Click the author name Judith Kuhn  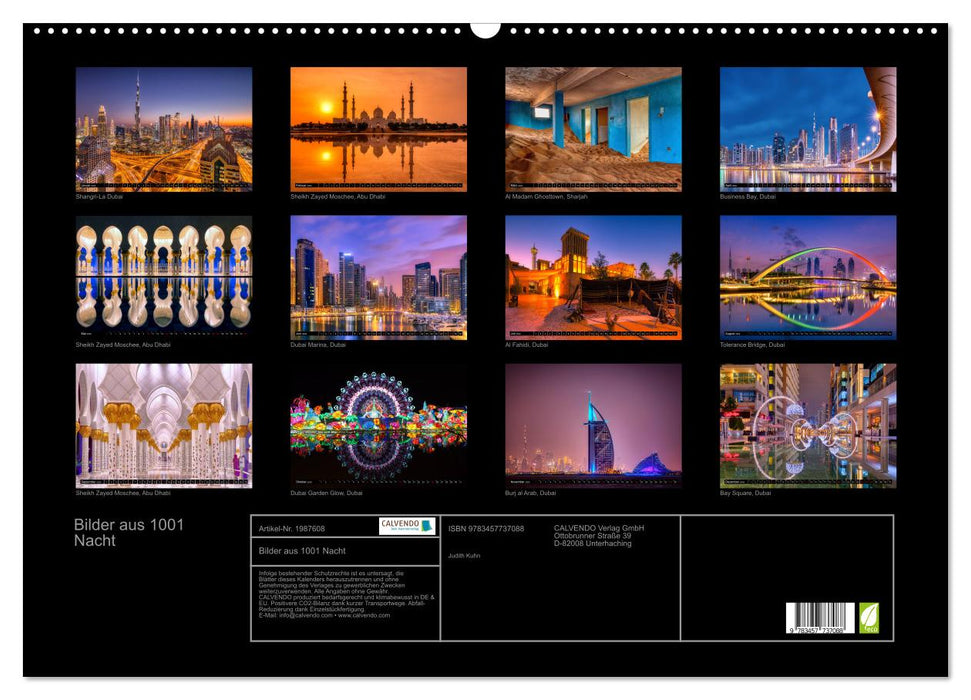pos(464,555)
